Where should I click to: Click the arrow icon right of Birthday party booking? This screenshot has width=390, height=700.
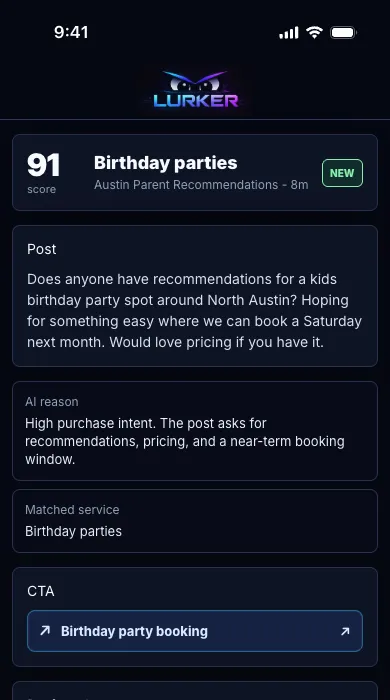345,631
